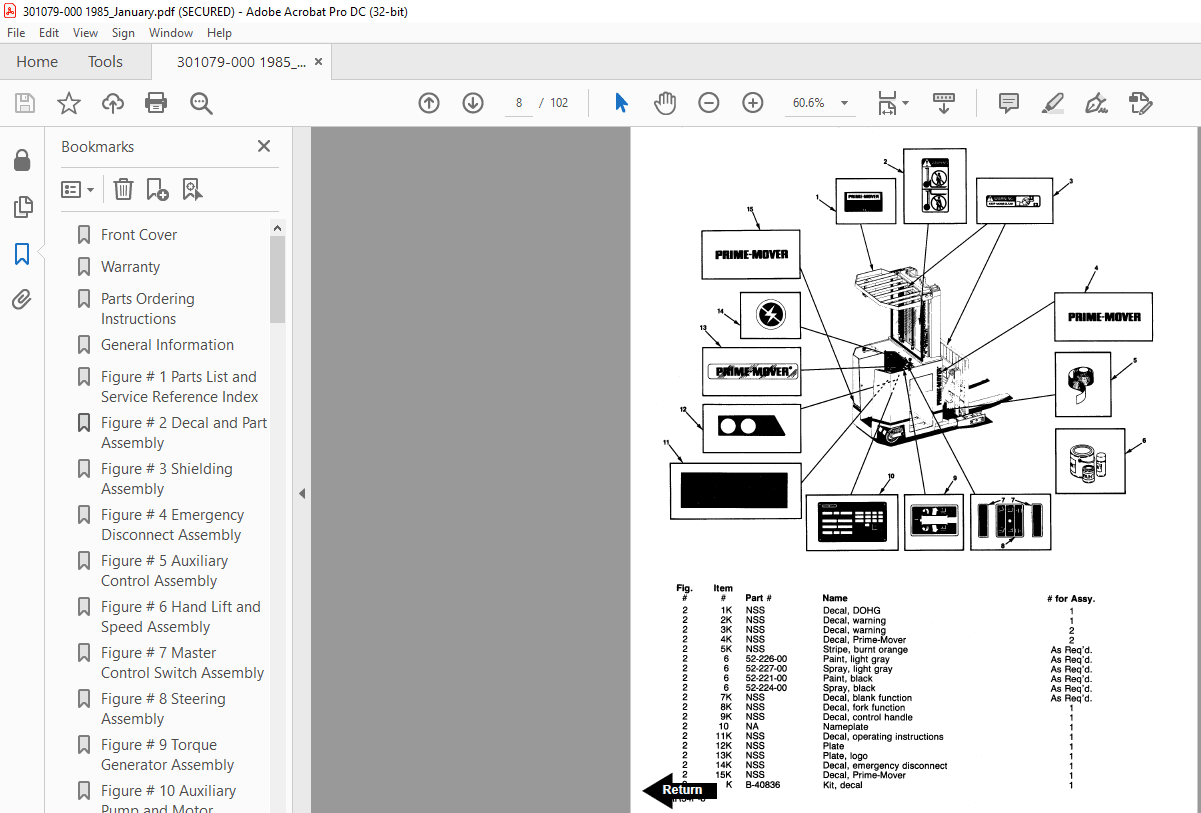The width and height of the screenshot is (1201, 813).
Task: Delete a bookmark using the trash icon
Action: 123,189
